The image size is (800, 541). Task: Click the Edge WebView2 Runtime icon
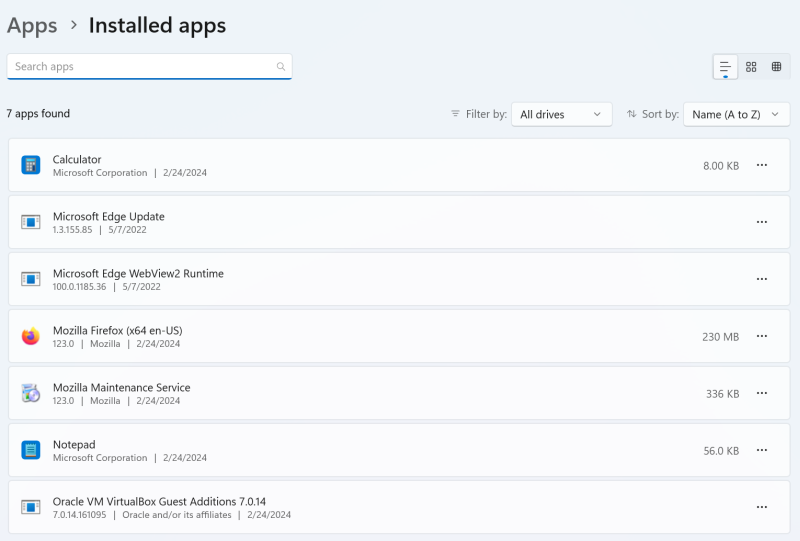(31, 279)
